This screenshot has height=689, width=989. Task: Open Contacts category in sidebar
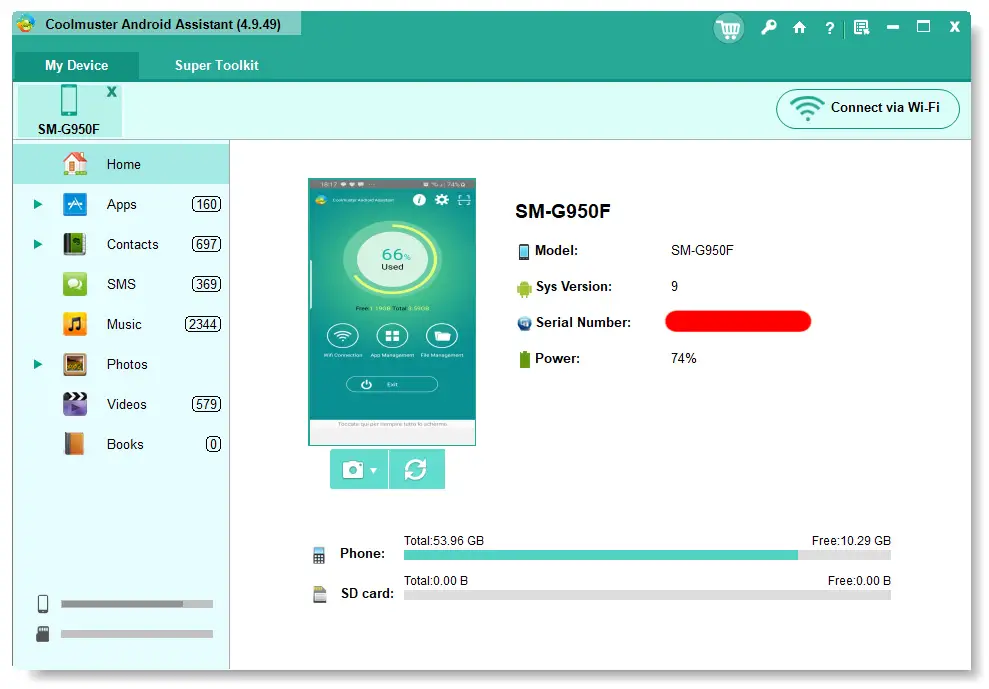(121, 244)
